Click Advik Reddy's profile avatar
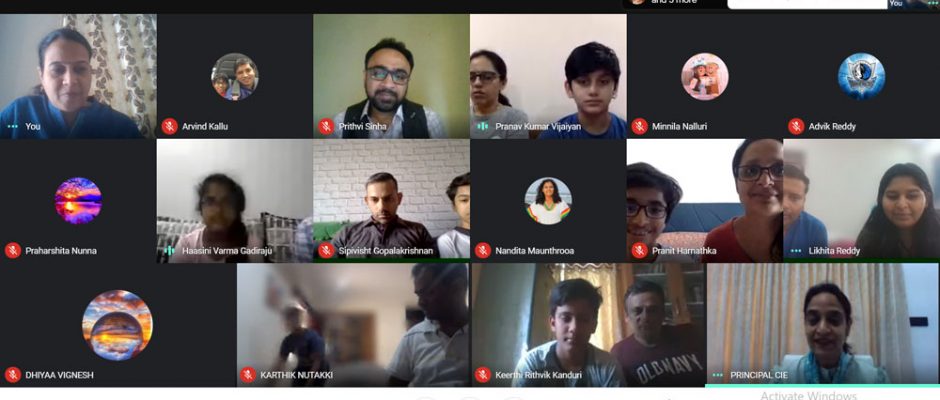The height and width of the screenshot is (400, 940). pos(861,76)
